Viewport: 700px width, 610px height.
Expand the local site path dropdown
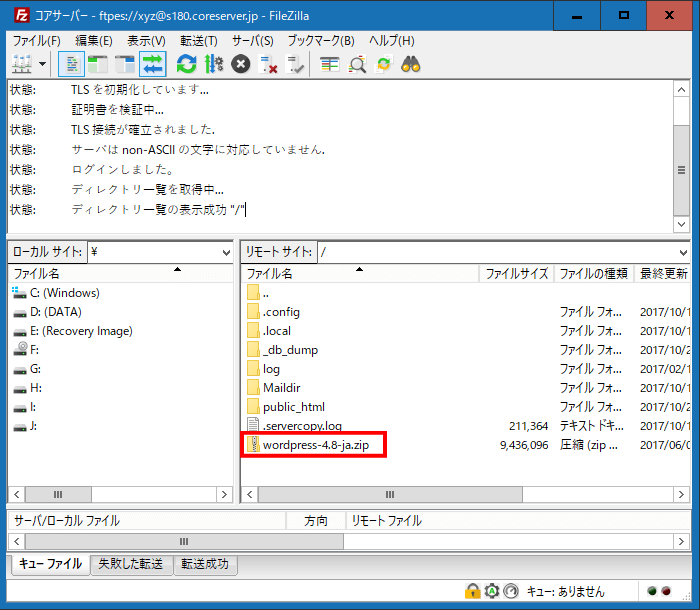pyautogui.click(x=226, y=253)
